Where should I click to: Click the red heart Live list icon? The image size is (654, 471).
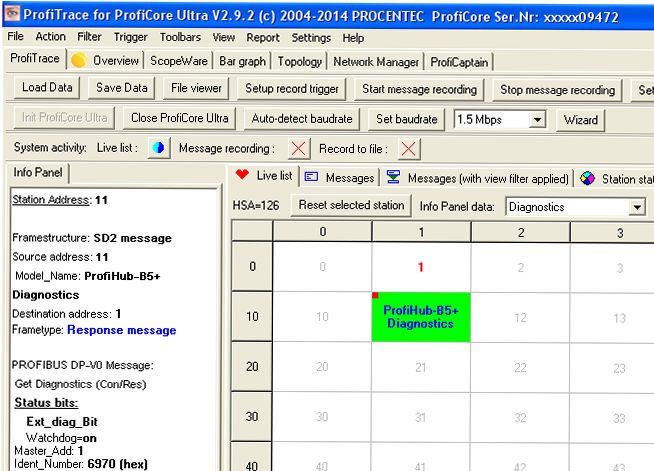pyautogui.click(x=242, y=174)
